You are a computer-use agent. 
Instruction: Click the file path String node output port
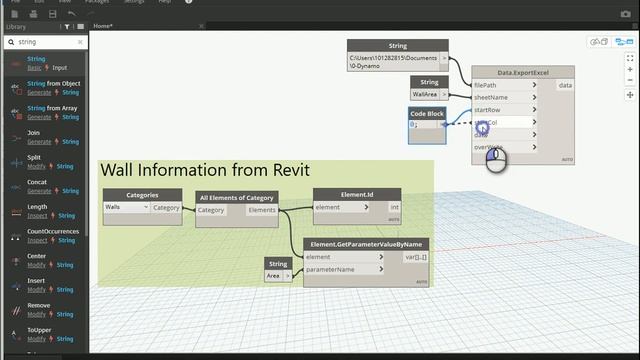(x=444, y=58)
